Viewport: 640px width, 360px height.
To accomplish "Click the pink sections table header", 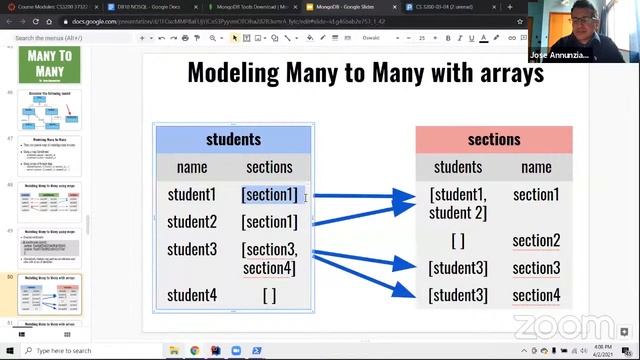I will pos(494,140).
